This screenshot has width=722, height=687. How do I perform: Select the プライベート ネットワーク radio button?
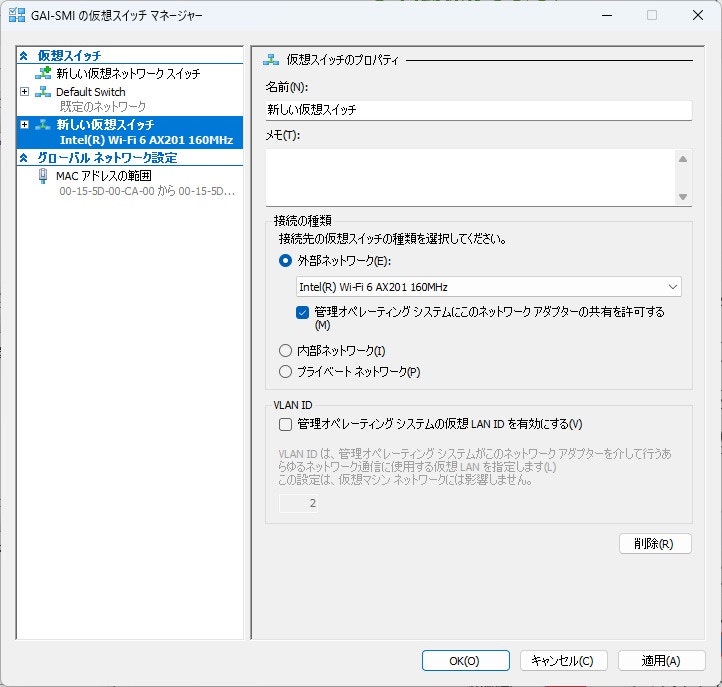tap(285, 372)
